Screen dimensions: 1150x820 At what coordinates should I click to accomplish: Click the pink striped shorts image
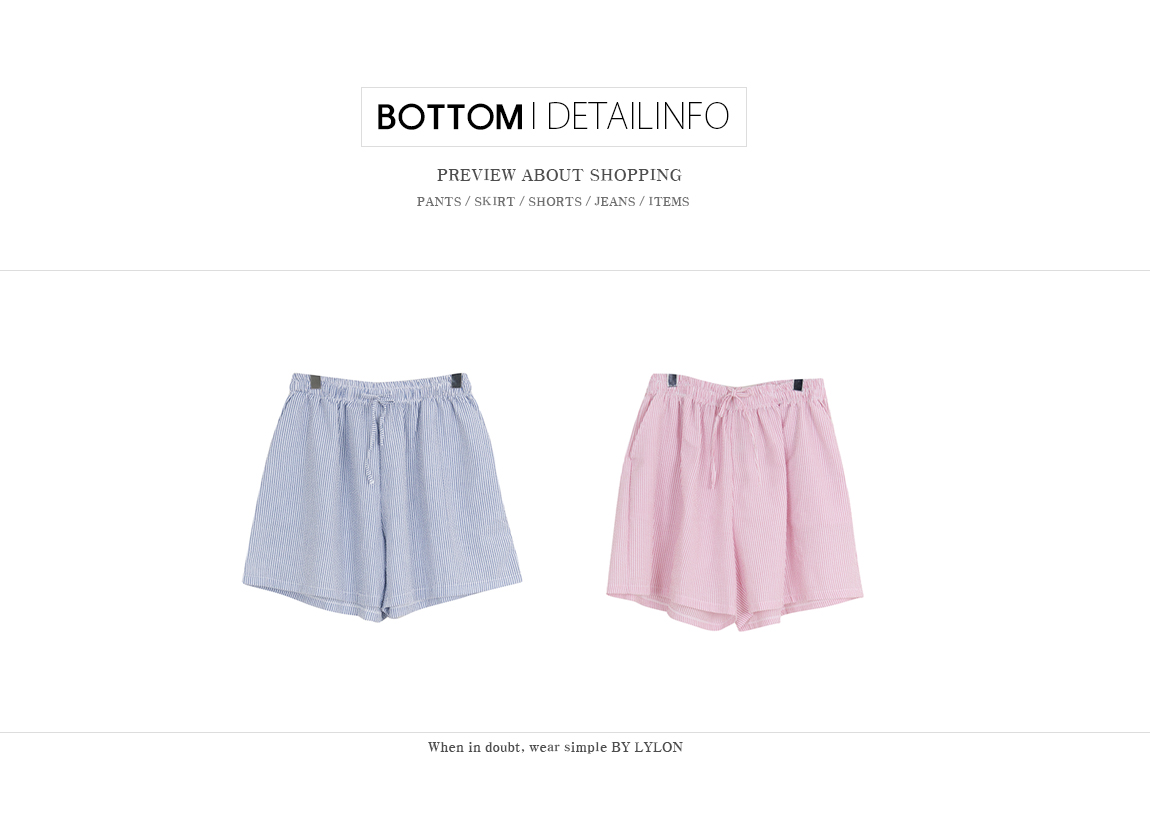point(734,502)
